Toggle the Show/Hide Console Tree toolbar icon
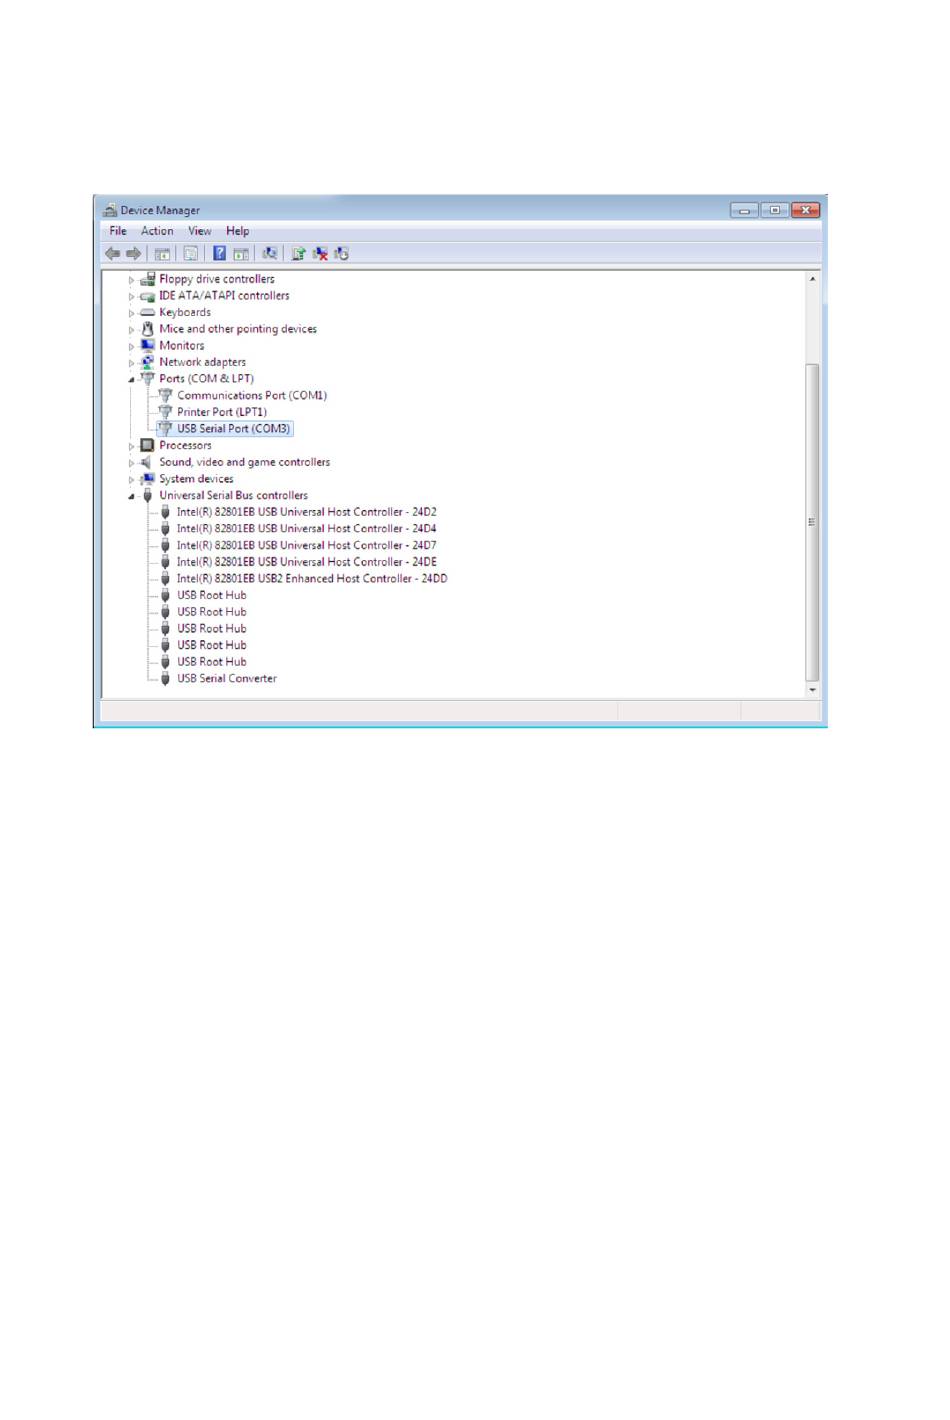This screenshot has width=950, height=1420. (162, 254)
